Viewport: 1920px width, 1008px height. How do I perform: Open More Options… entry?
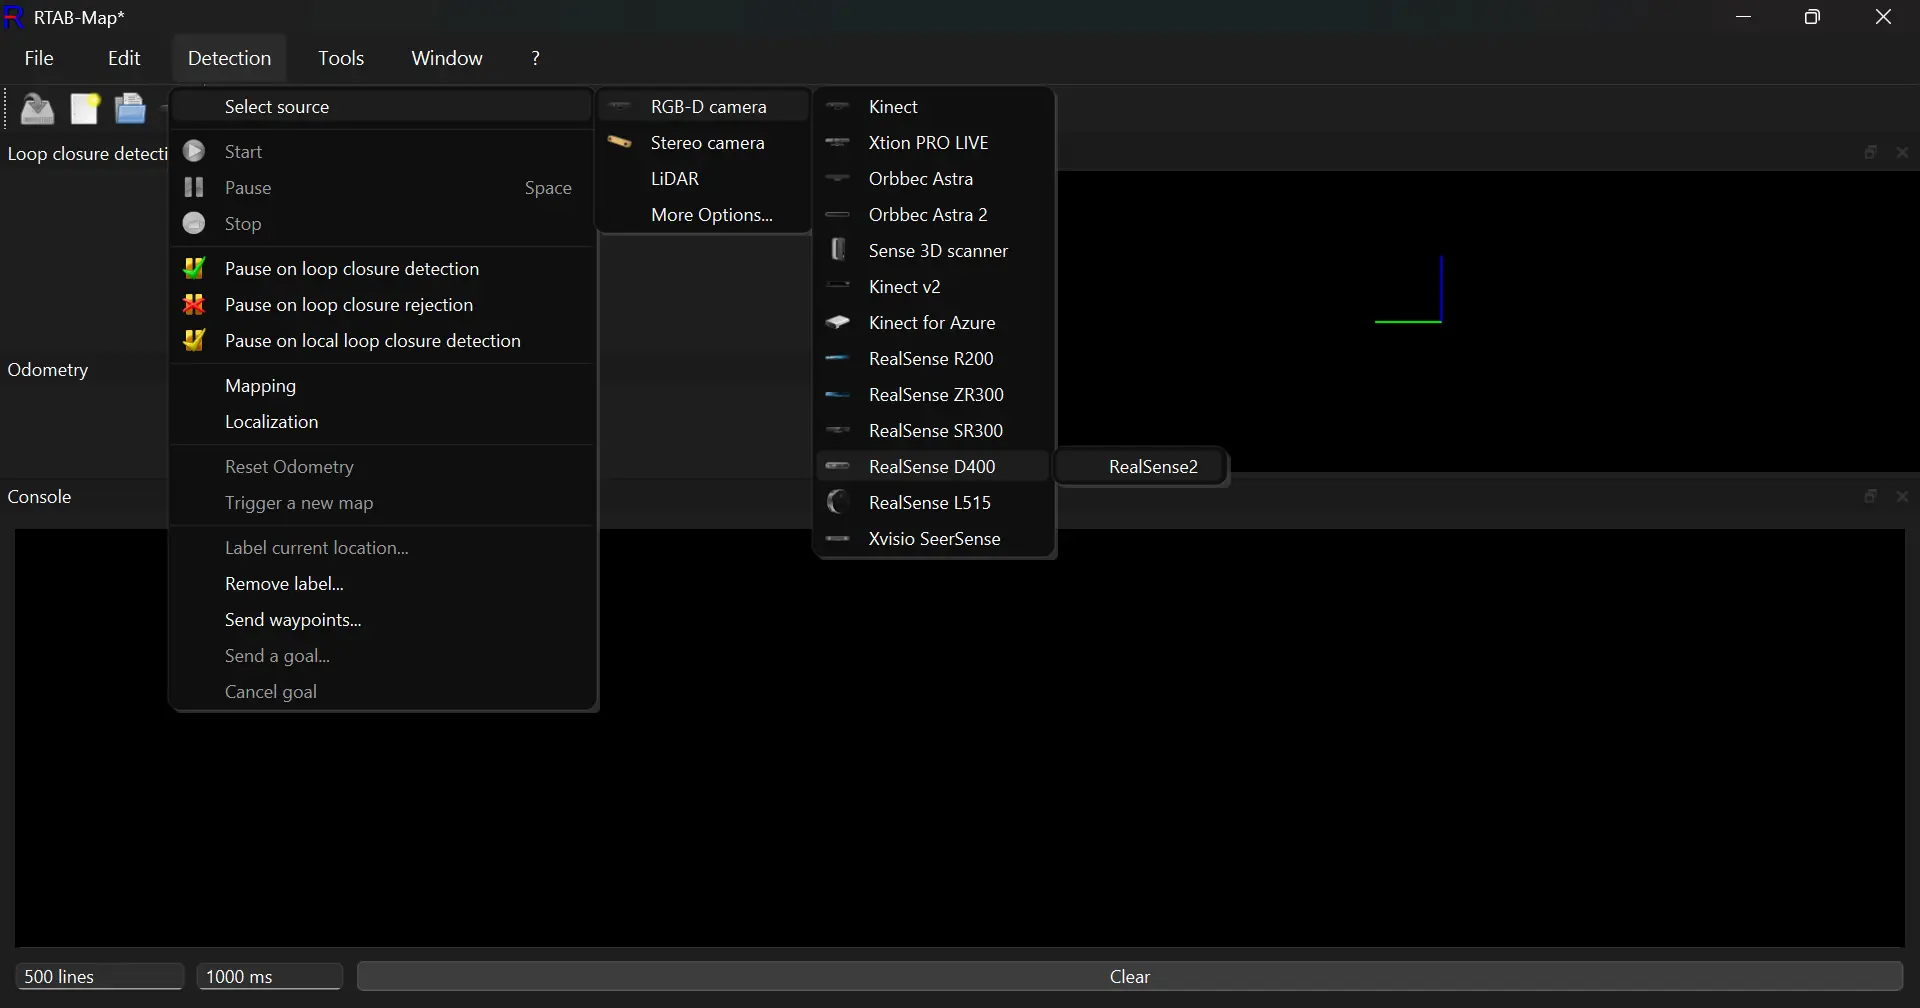(703, 215)
